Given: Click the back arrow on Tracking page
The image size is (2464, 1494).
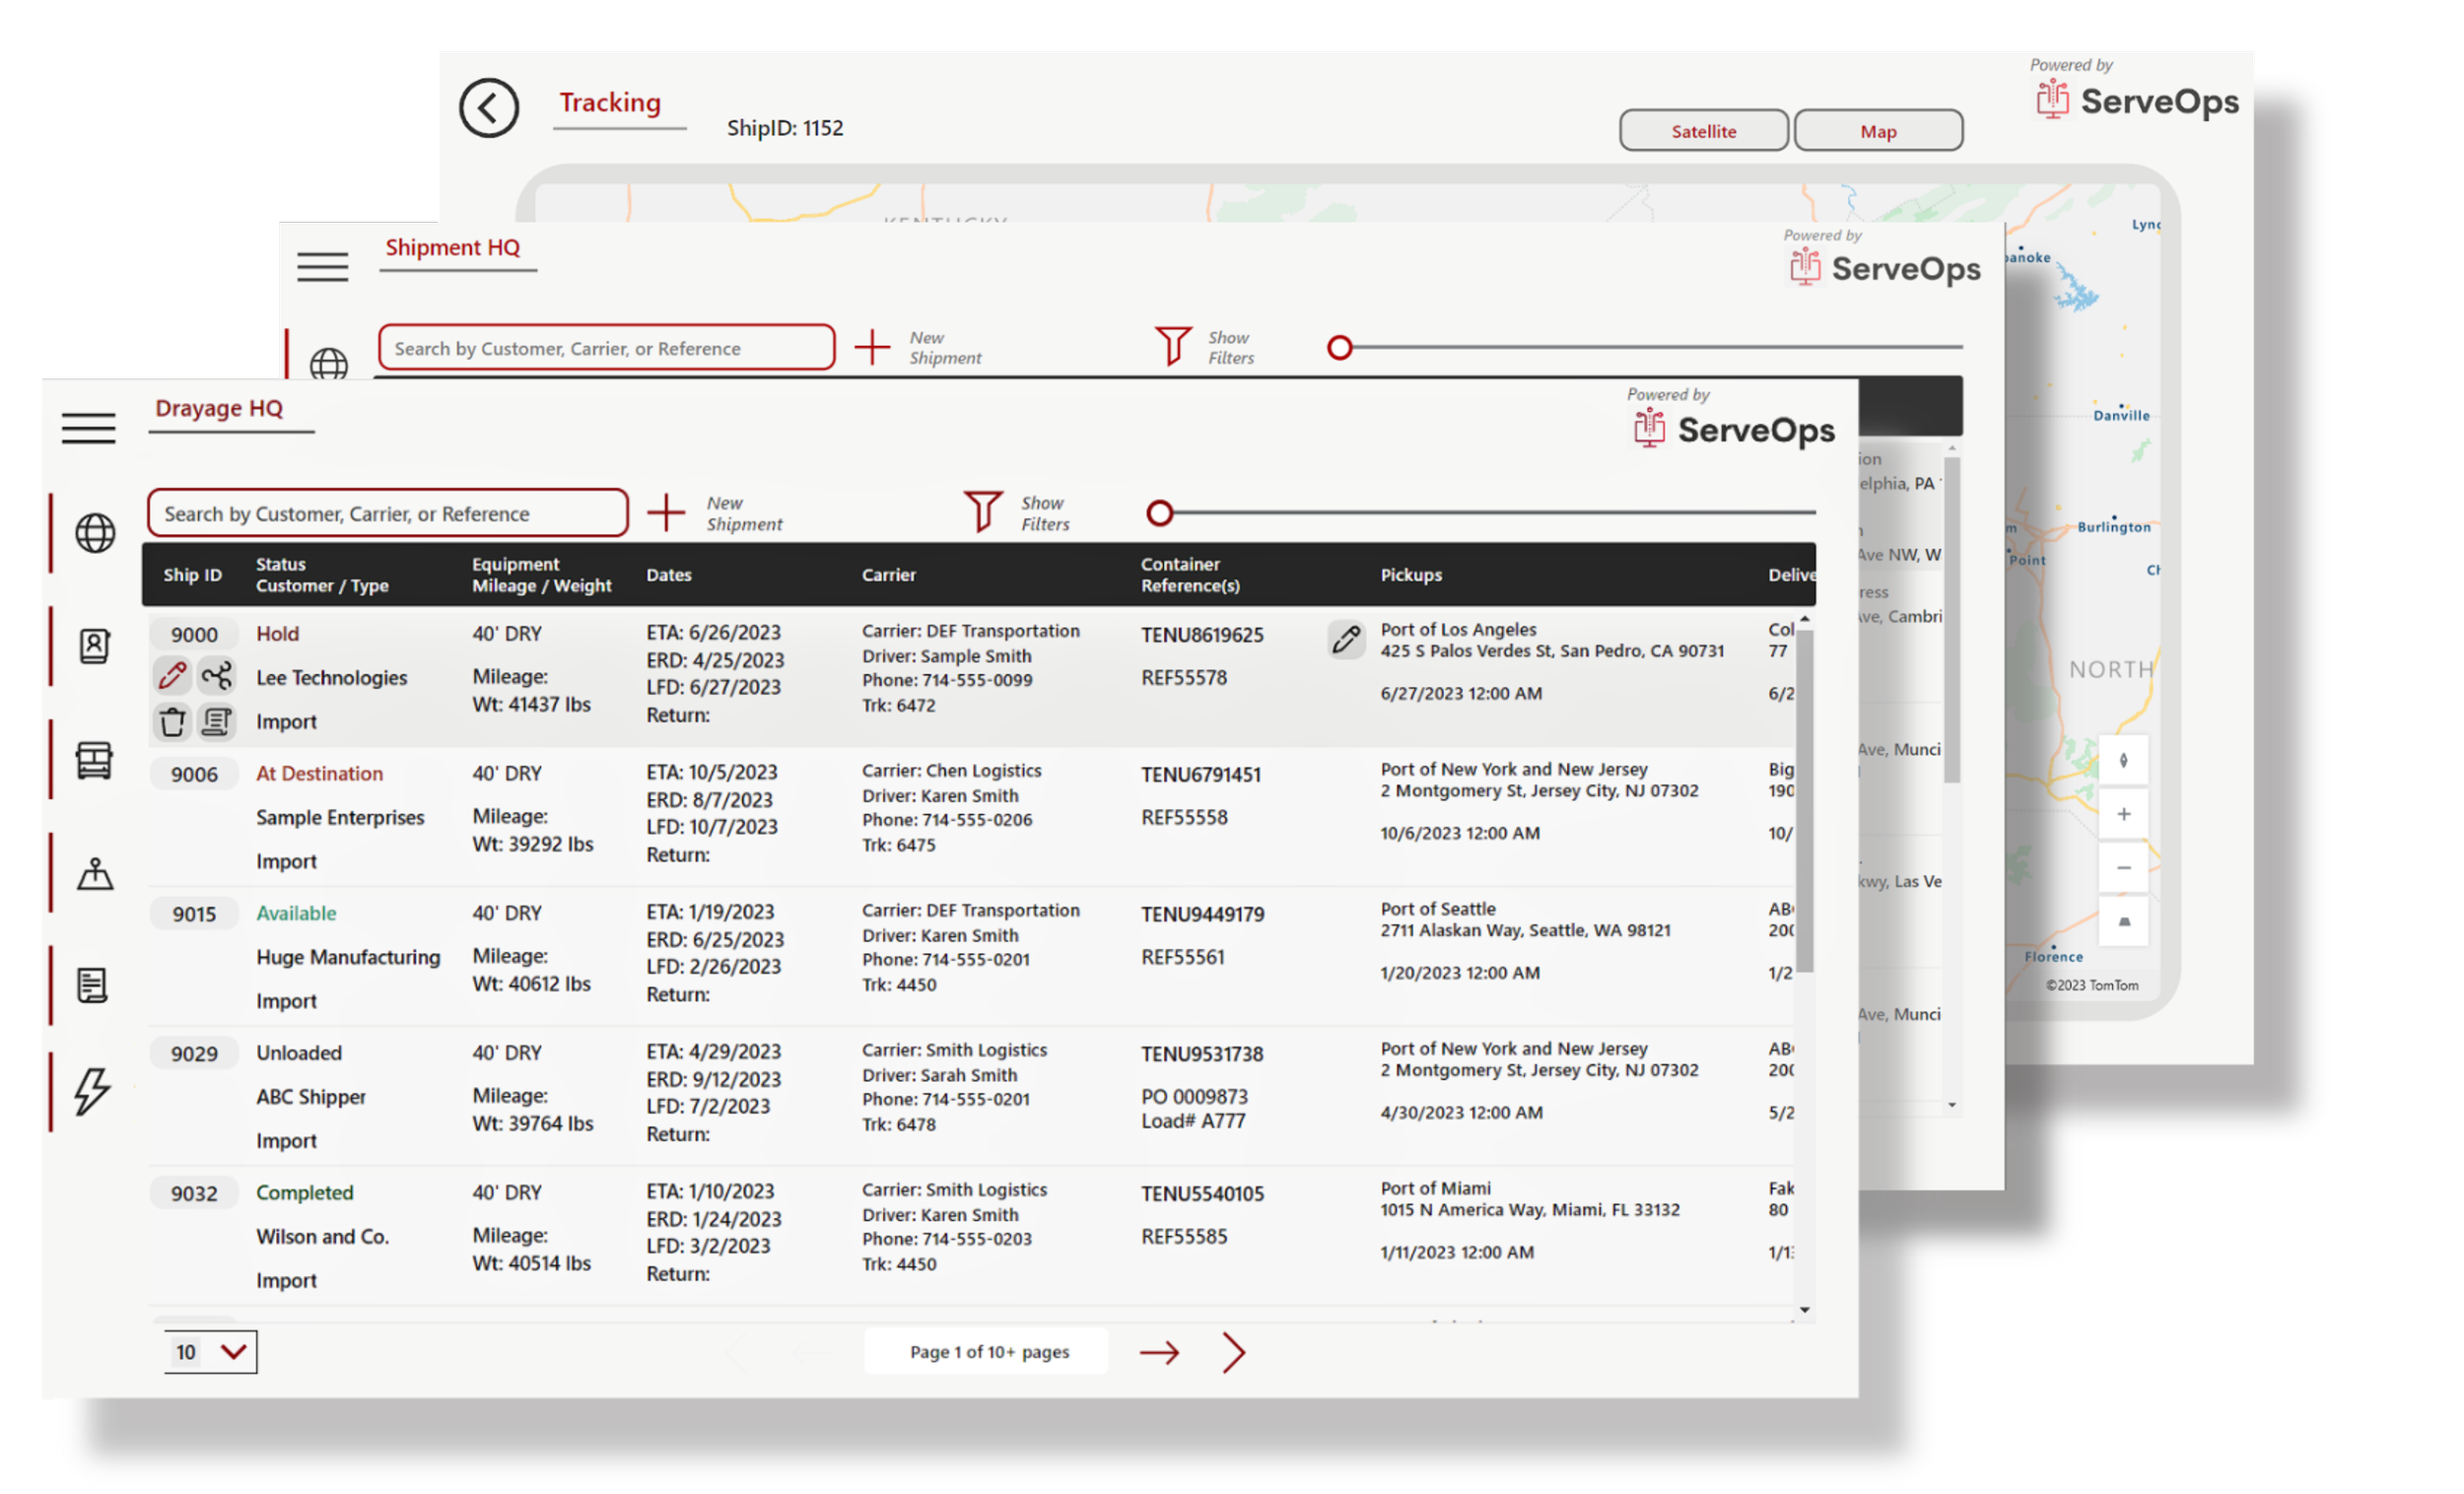Looking at the screenshot, I should (488, 108).
